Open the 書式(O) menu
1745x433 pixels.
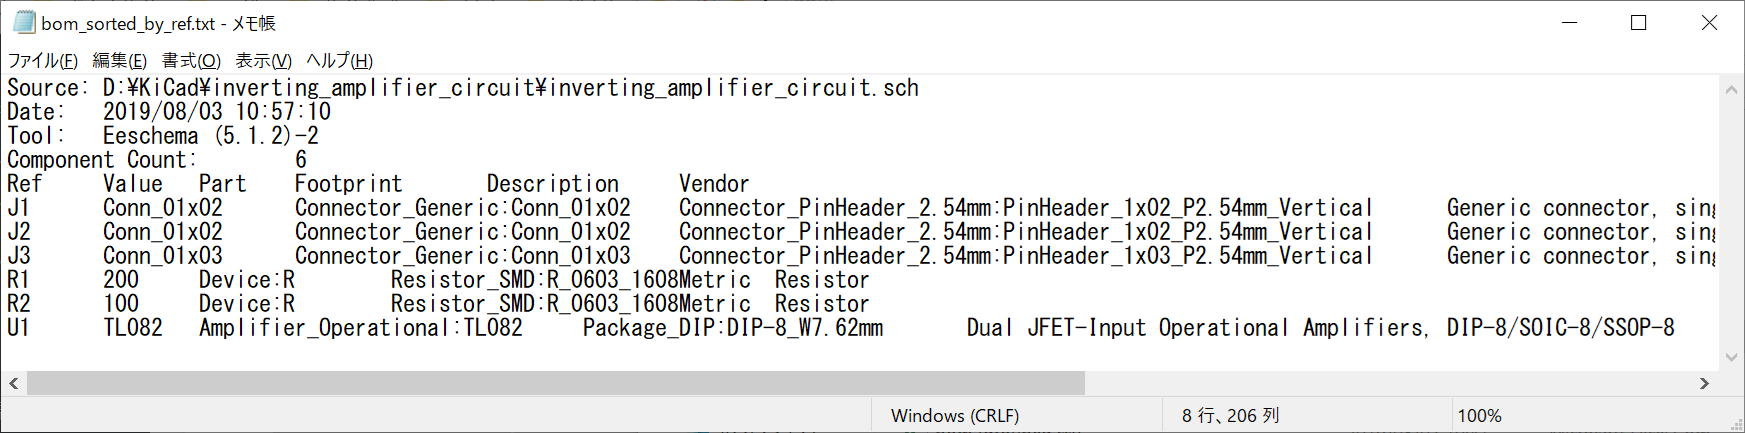pos(191,61)
